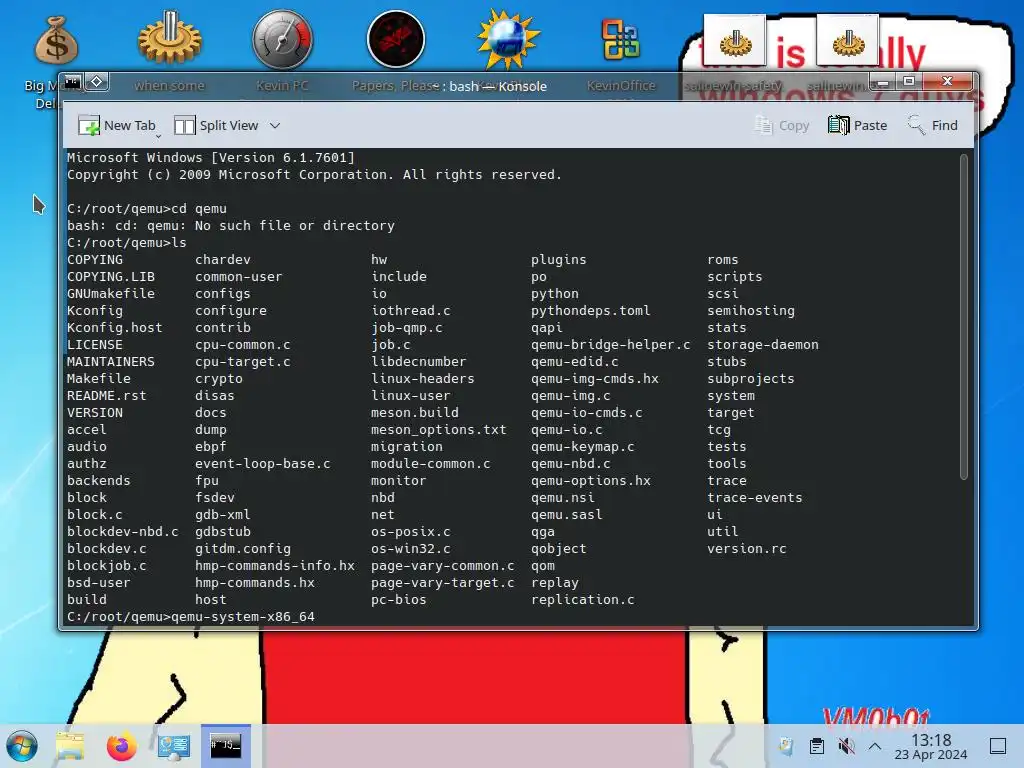
Task: Click the Konsole terminal vertical scrollbar
Action: (964, 317)
